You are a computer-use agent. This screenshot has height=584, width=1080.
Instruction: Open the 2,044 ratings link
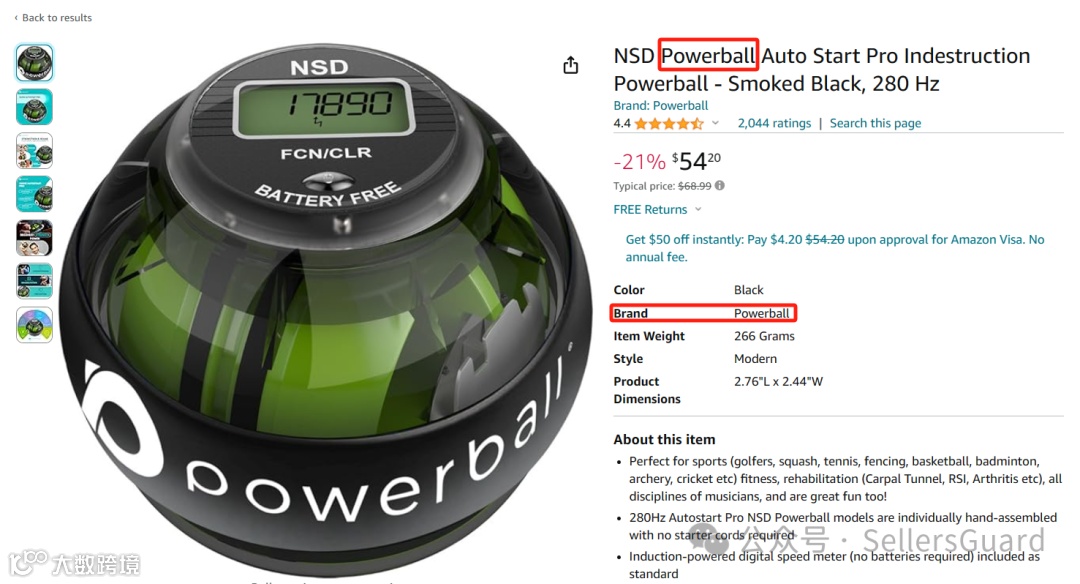774,123
